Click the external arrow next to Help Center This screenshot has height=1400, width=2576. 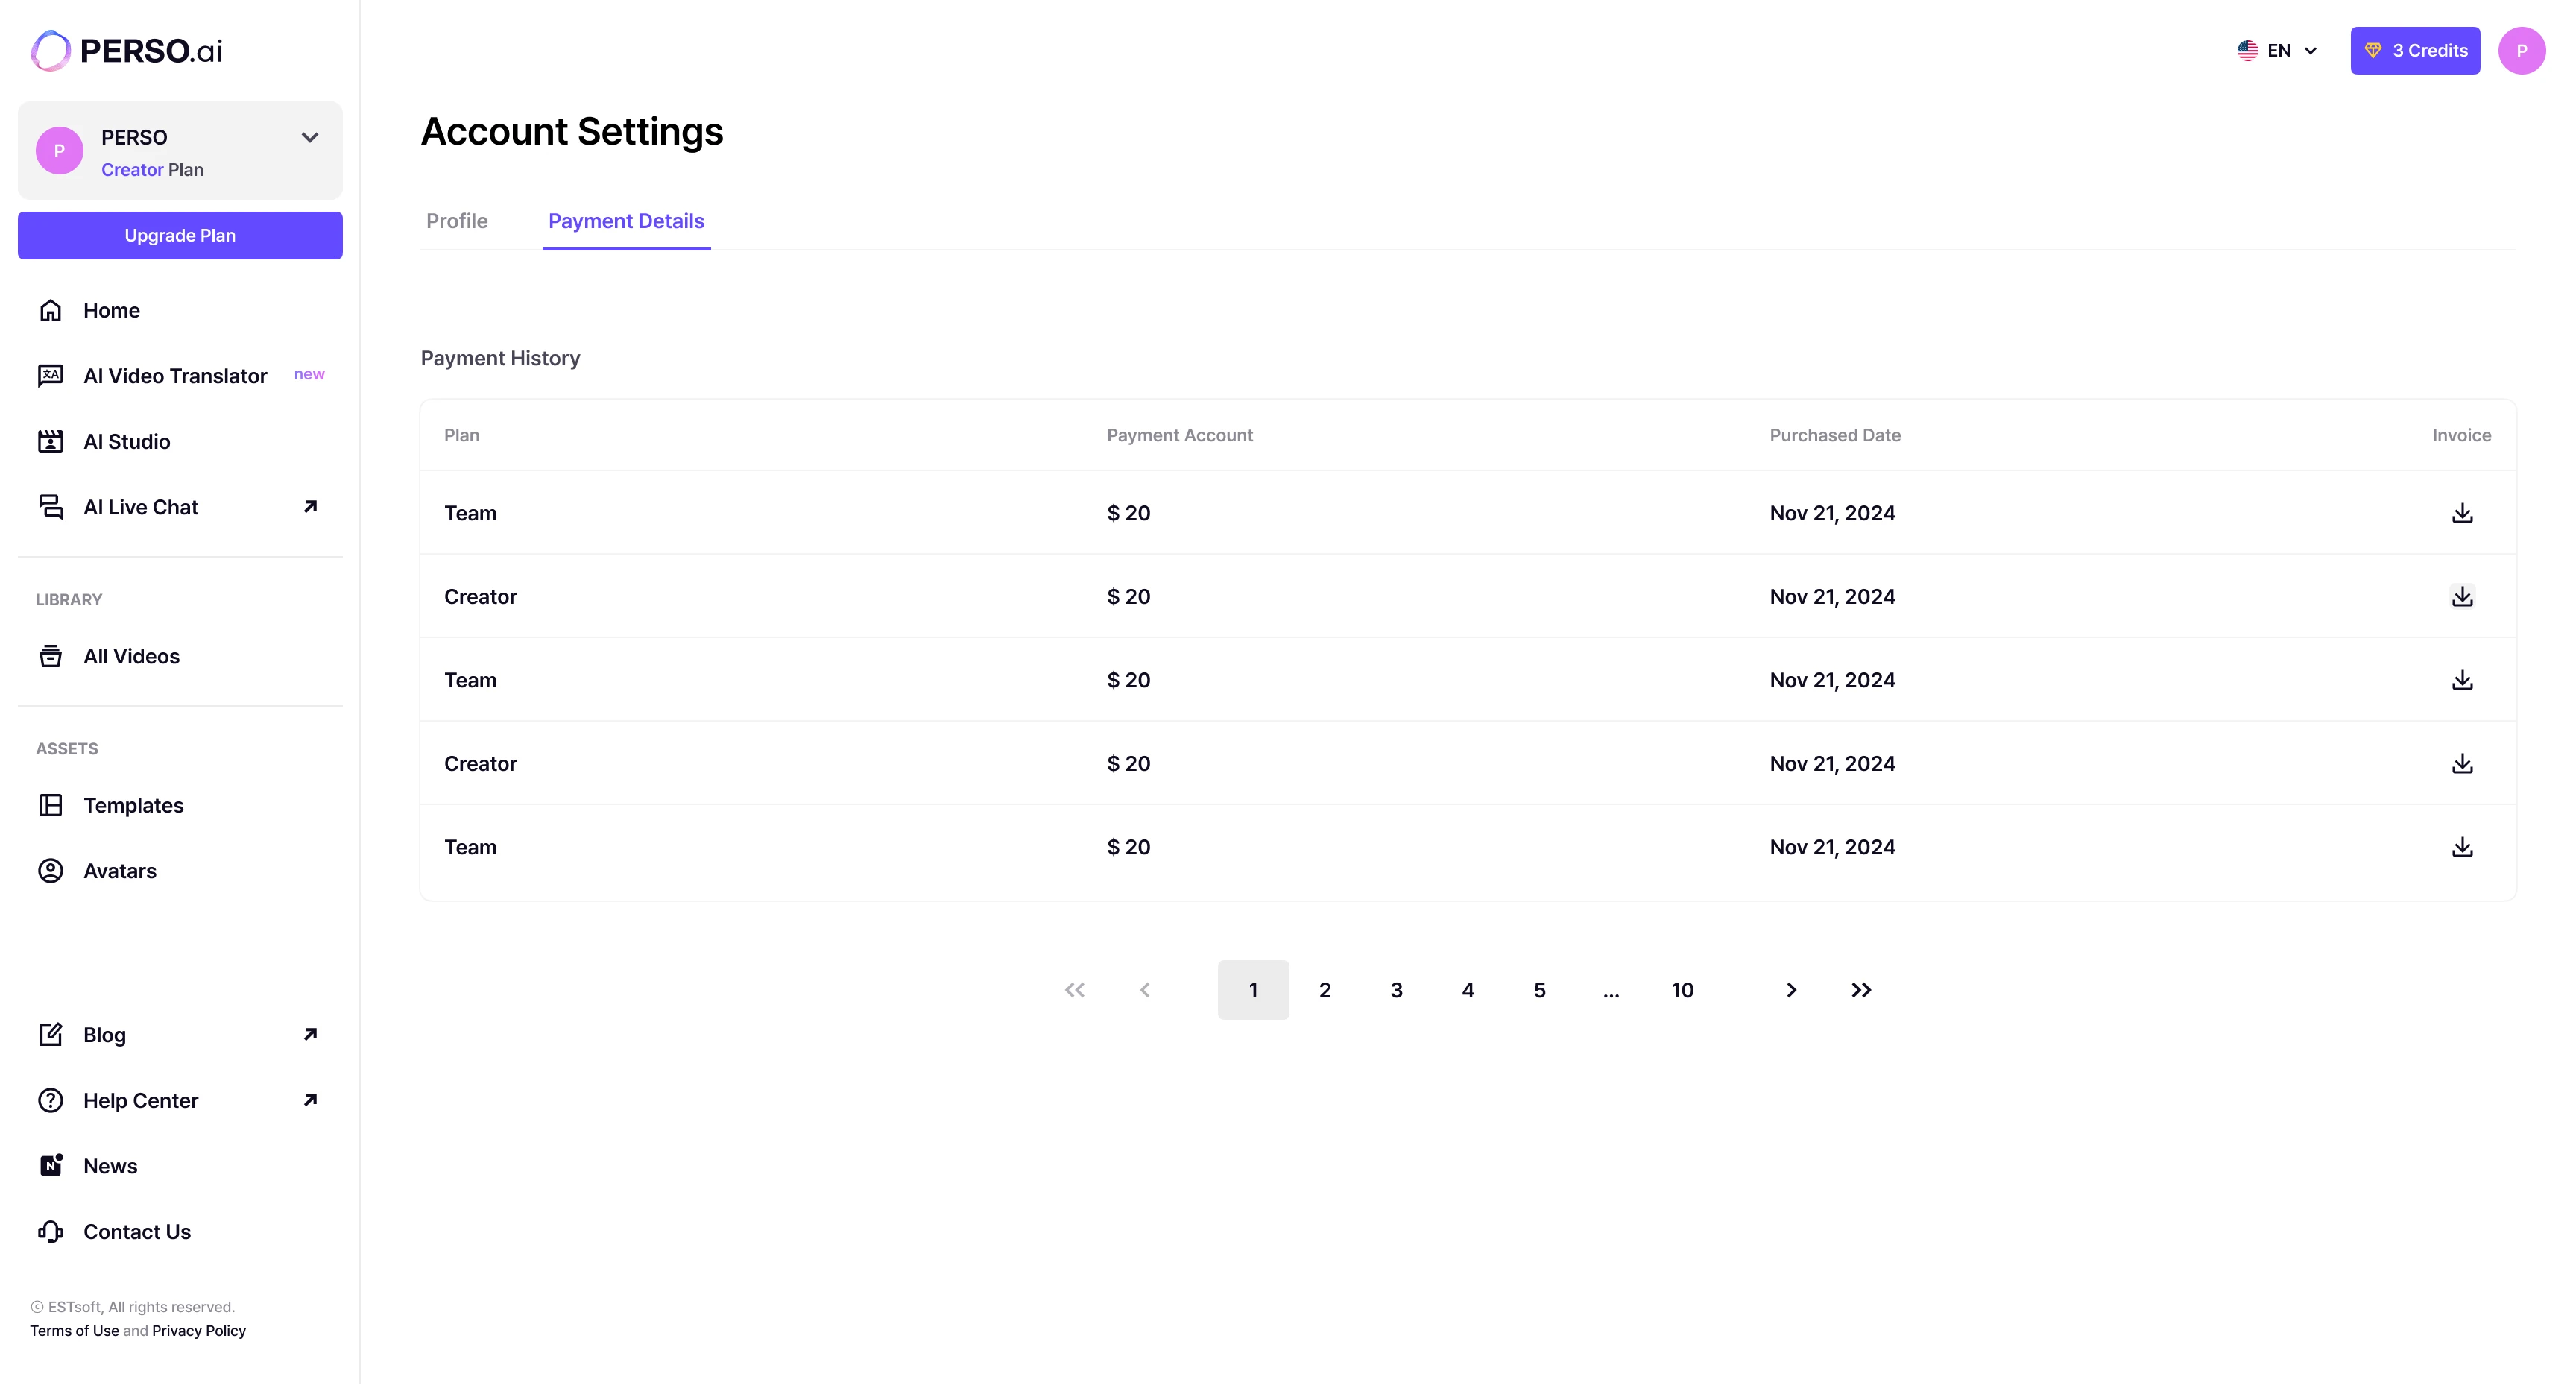(310, 1100)
